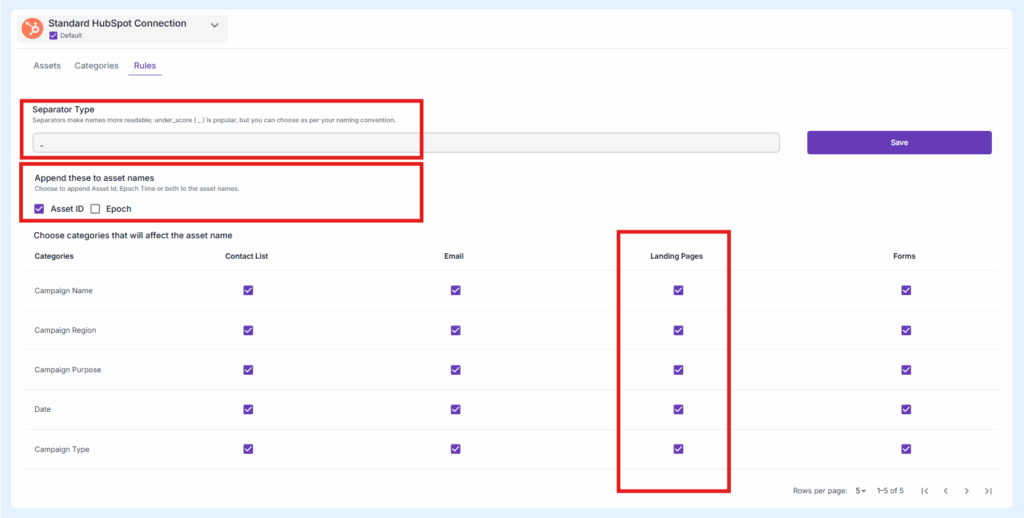The image size is (1024, 518).
Task: Uncheck Campaign Type for Forms
Action: click(906, 449)
